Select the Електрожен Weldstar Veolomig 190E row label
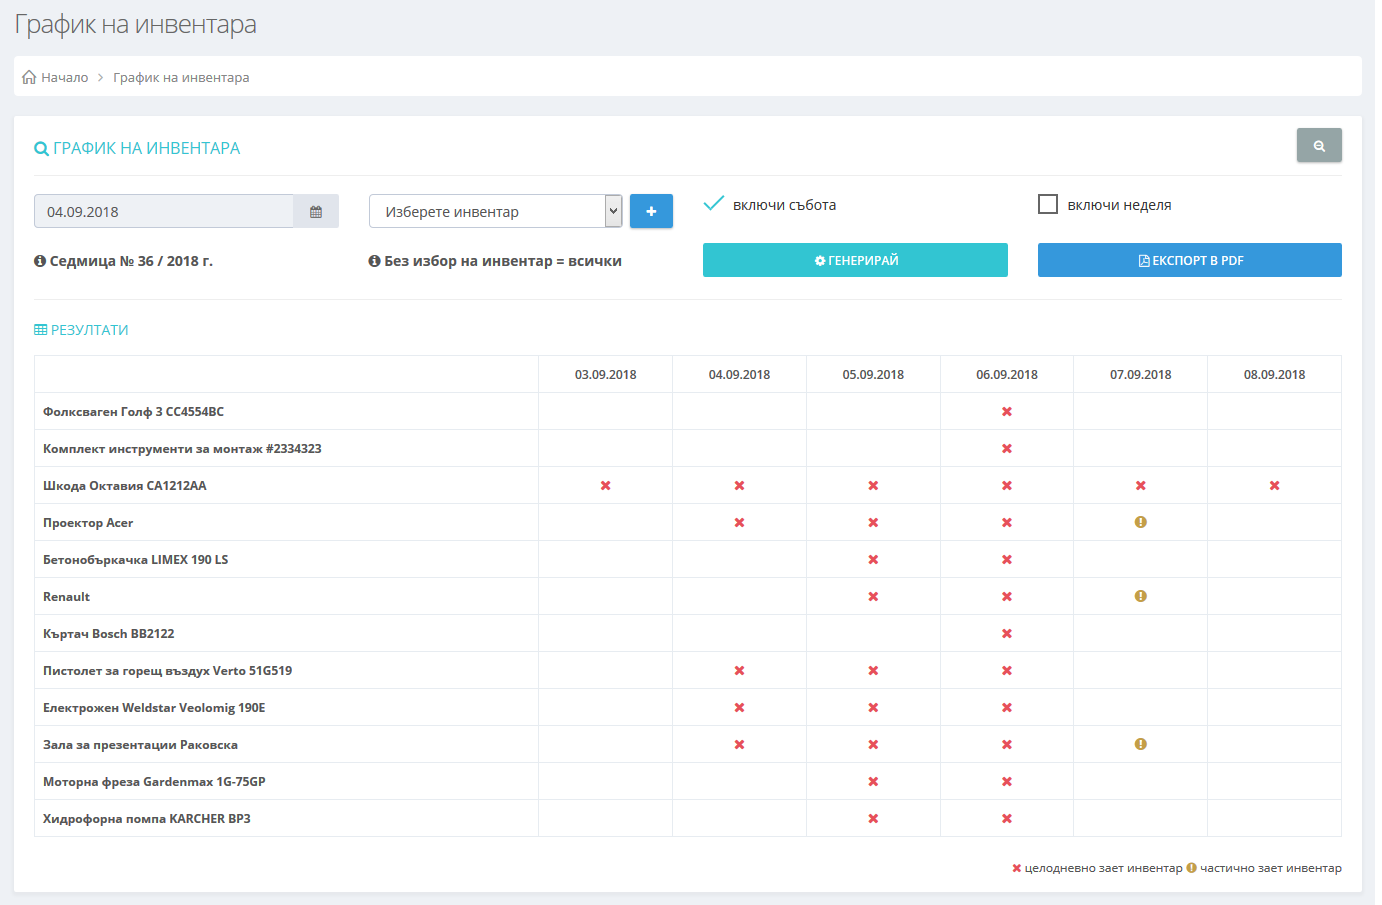1382x905 pixels. tap(154, 708)
